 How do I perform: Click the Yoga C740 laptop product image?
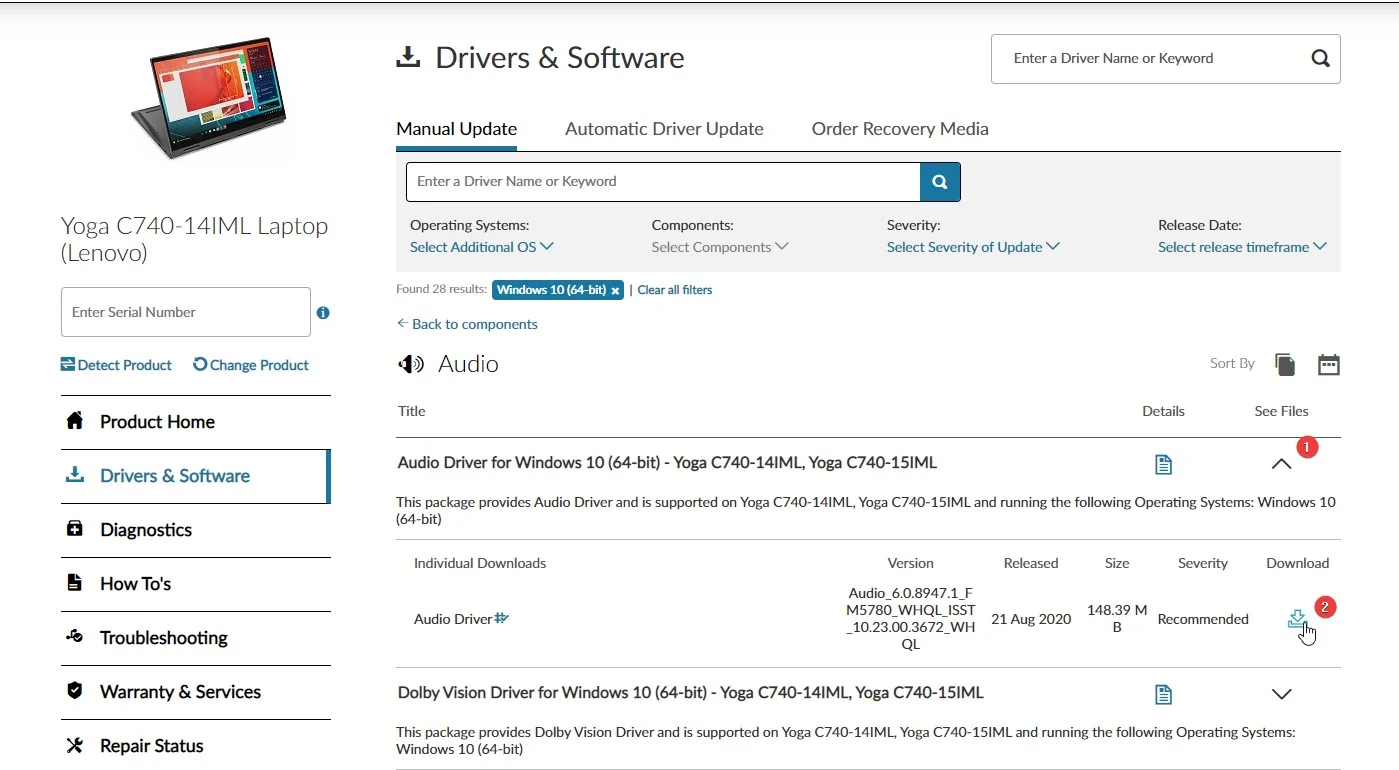click(x=209, y=99)
